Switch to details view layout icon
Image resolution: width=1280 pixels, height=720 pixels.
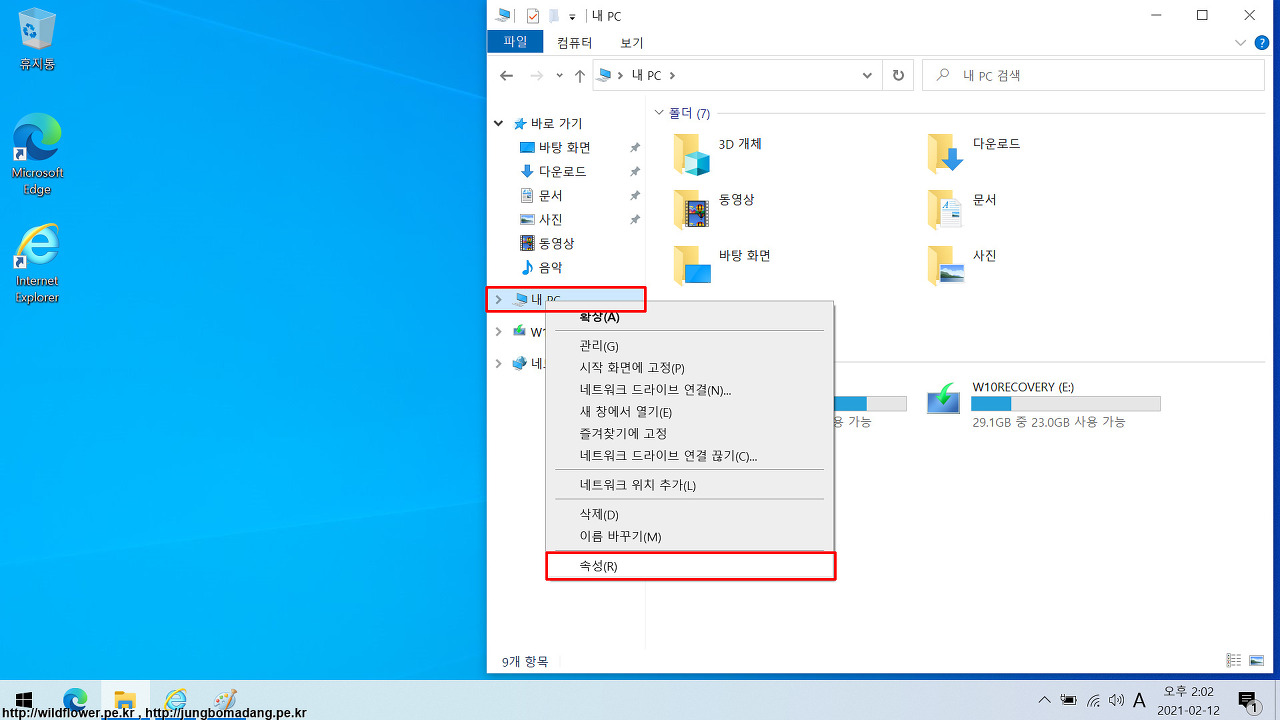pyautogui.click(x=1234, y=661)
